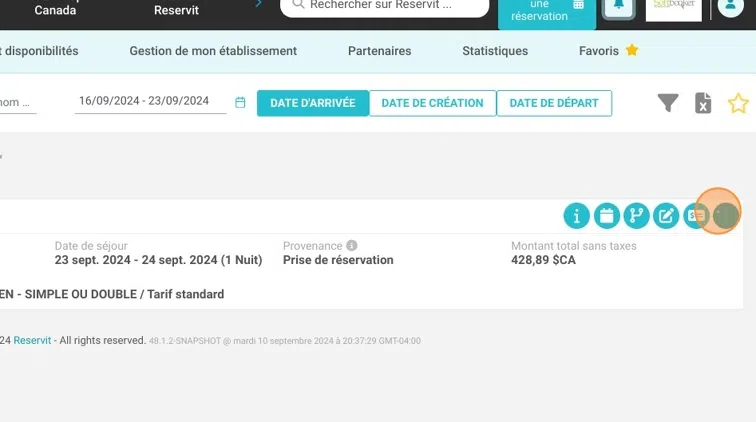Viewport: 756px width, 422px height.
Task: Click the stay dates 23 sept. 2024 - 24 sept. 2024
Action: [158, 260]
